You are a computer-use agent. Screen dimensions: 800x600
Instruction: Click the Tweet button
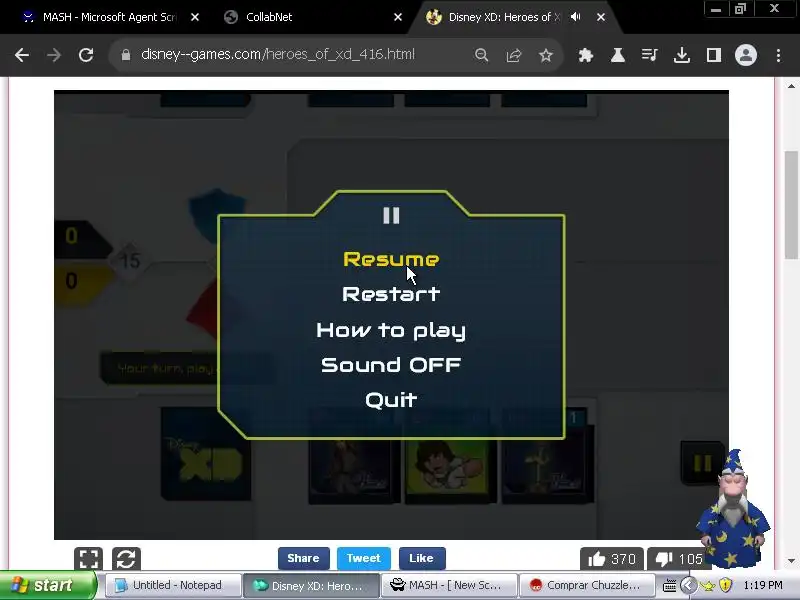tap(364, 558)
